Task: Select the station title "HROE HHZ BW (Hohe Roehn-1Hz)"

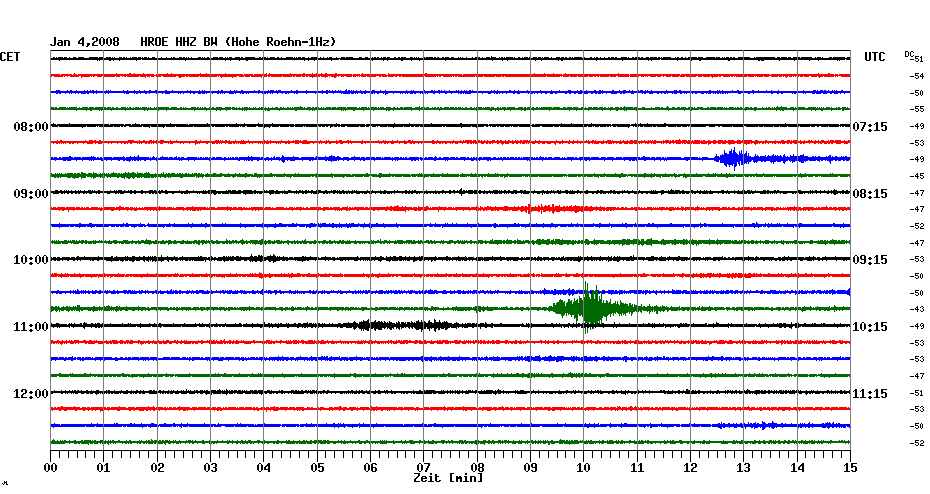Action: (238, 42)
